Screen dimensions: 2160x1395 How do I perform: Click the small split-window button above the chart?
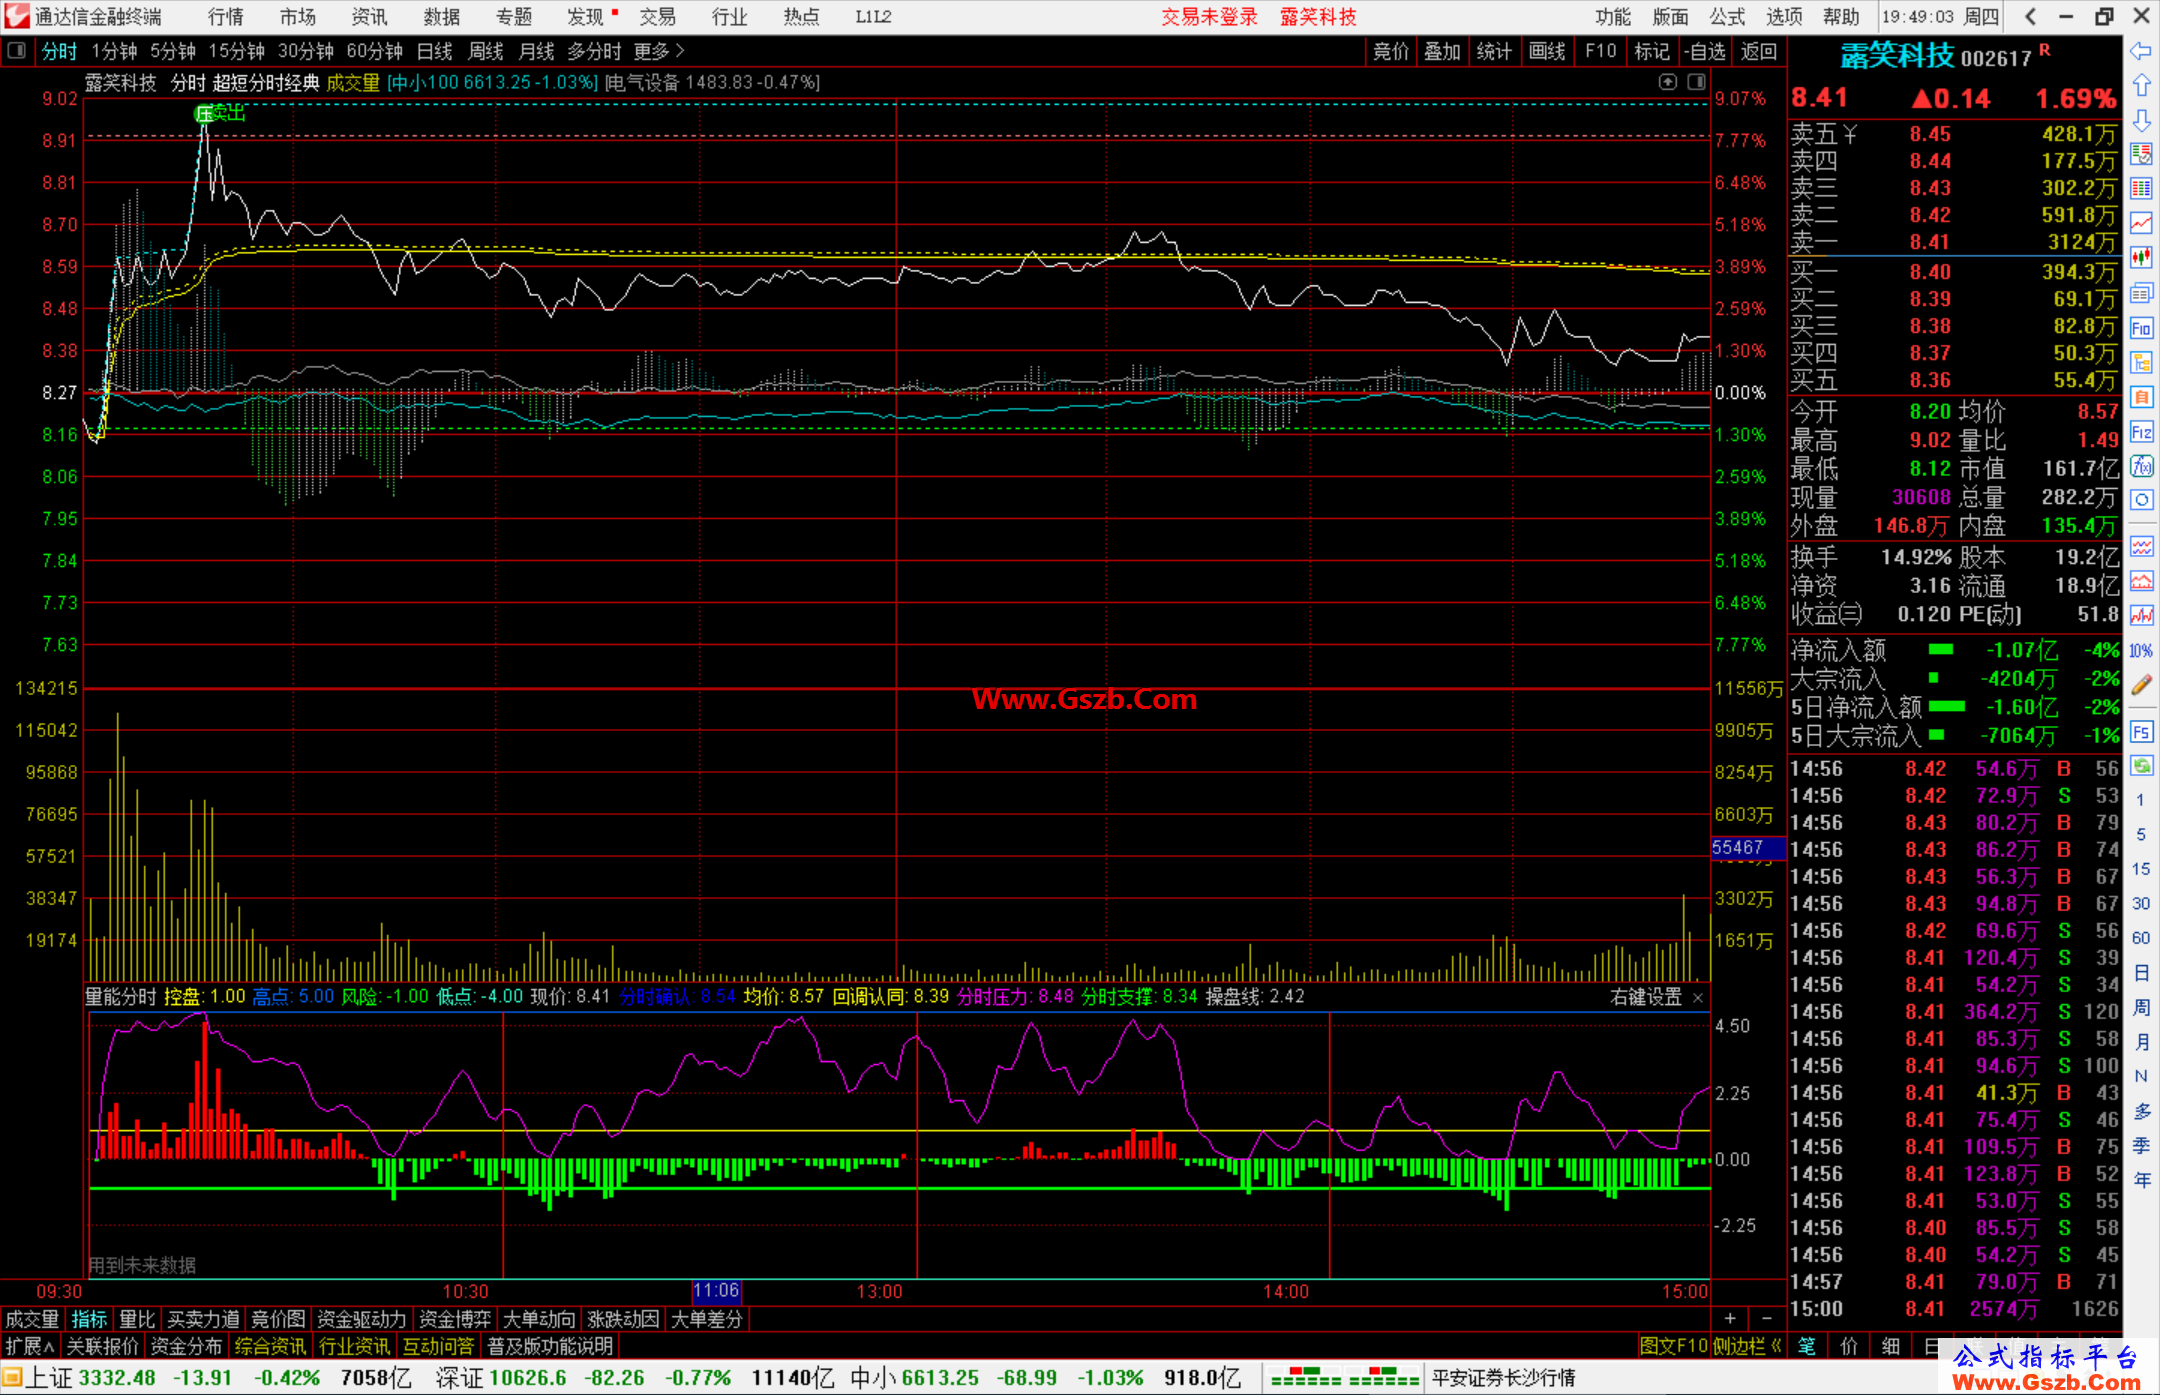tap(1696, 82)
